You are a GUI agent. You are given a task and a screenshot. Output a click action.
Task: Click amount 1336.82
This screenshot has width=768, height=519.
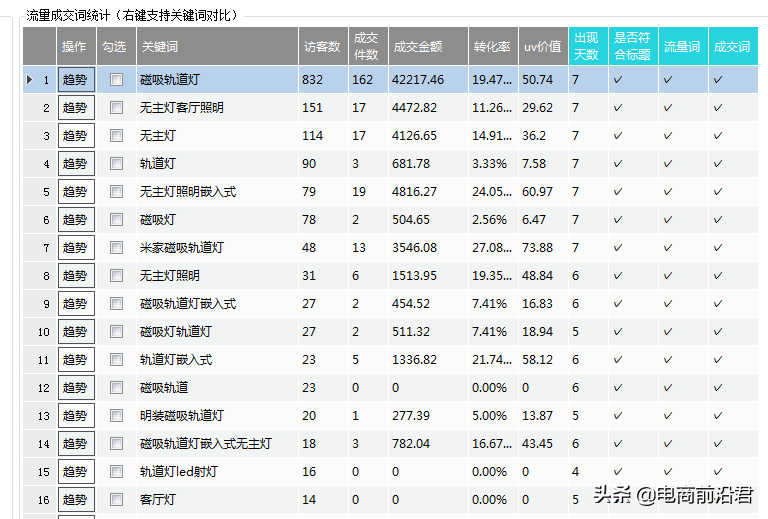414,360
